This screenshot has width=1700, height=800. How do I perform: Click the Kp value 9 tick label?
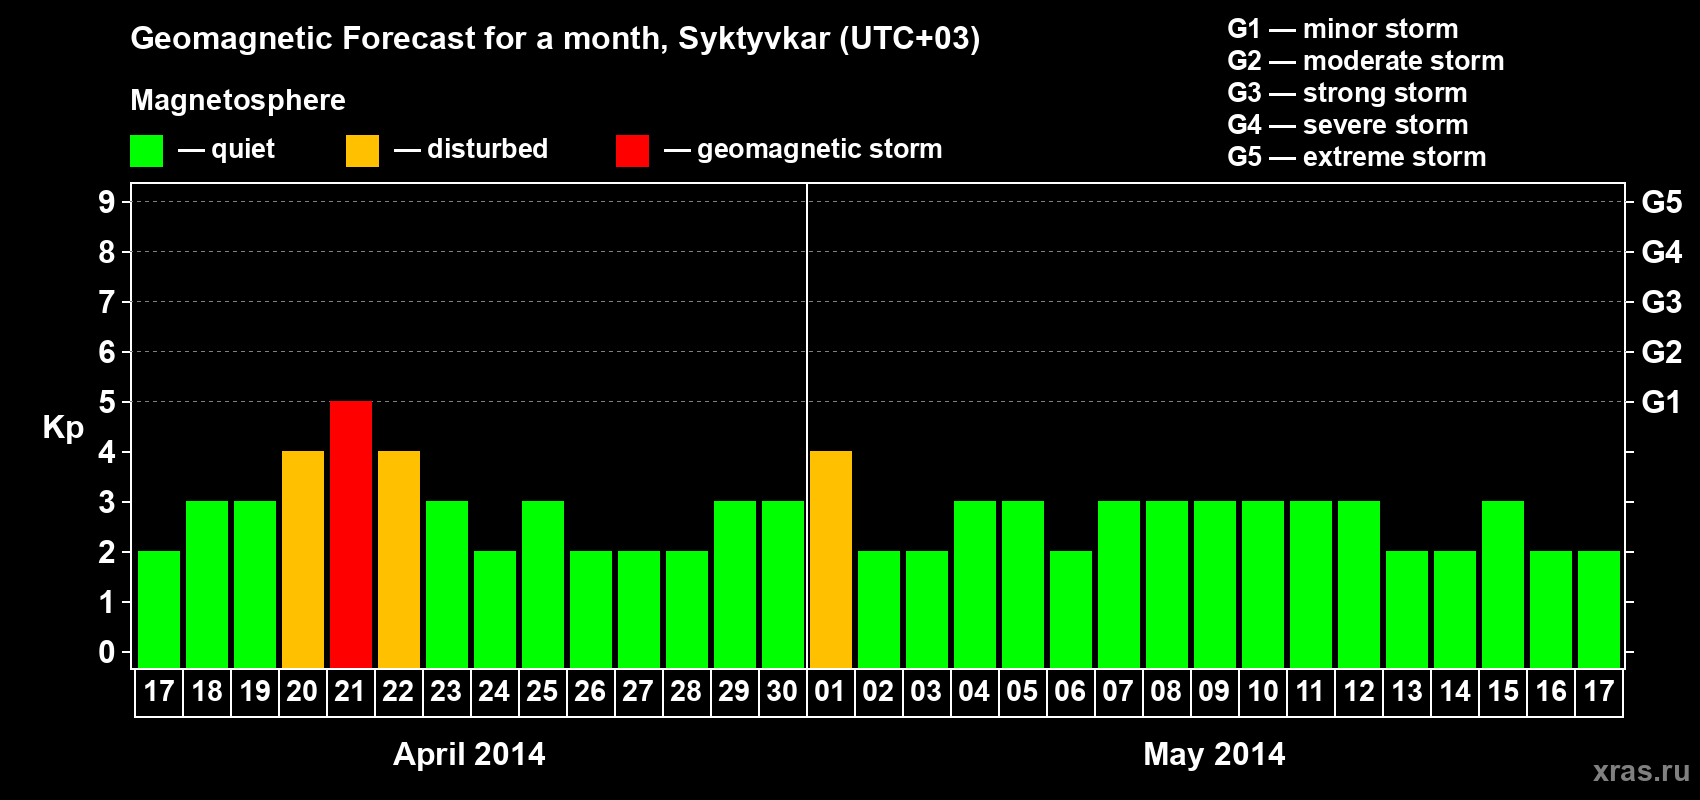point(107,202)
